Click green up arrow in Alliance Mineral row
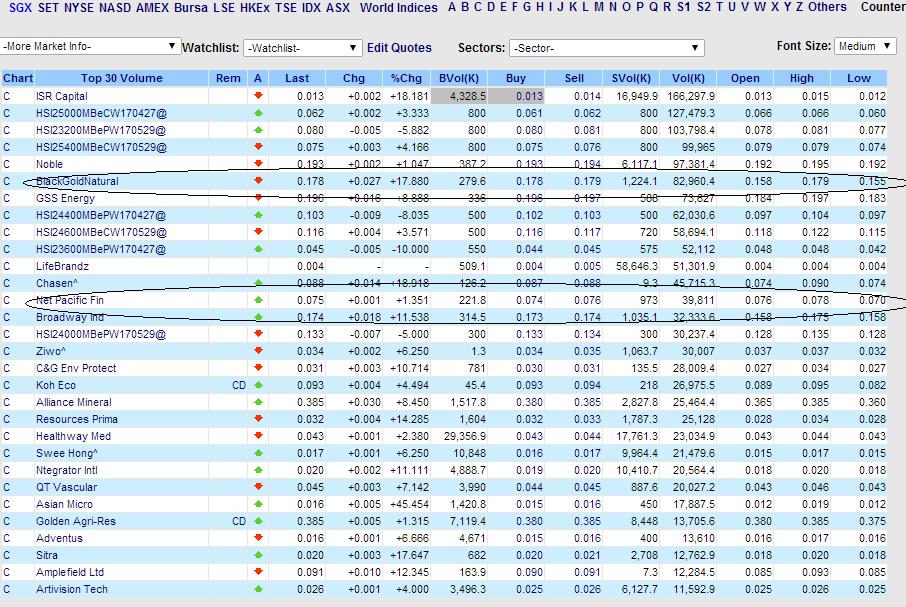This screenshot has width=906, height=607. tap(258, 402)
